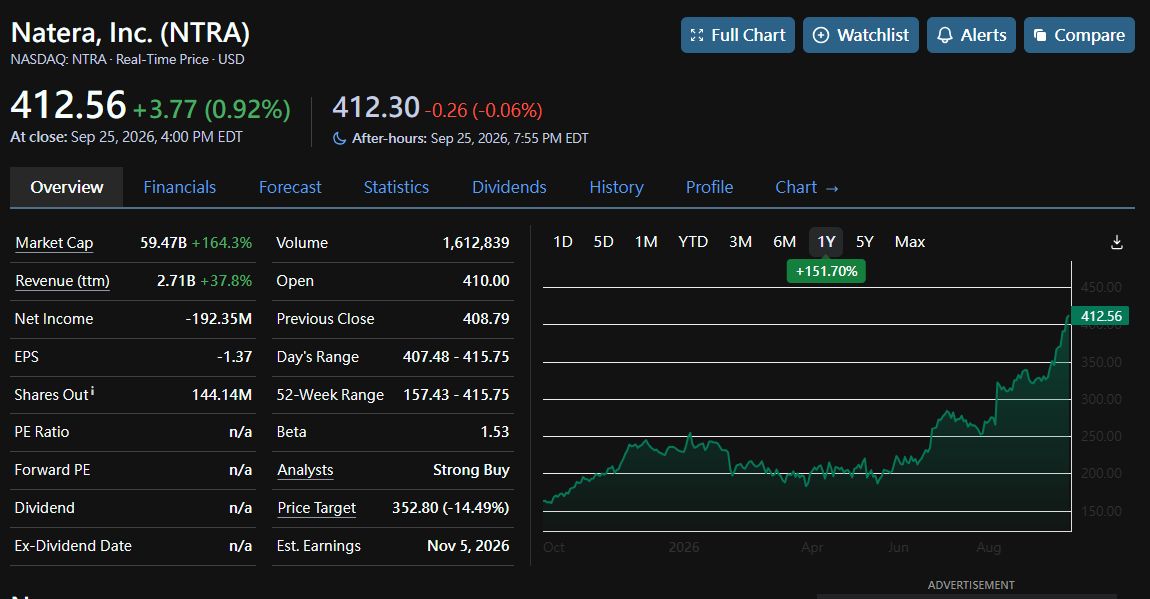Select the 6M chart range
This screenshot has height=599, width=1150.
[784, 242]
